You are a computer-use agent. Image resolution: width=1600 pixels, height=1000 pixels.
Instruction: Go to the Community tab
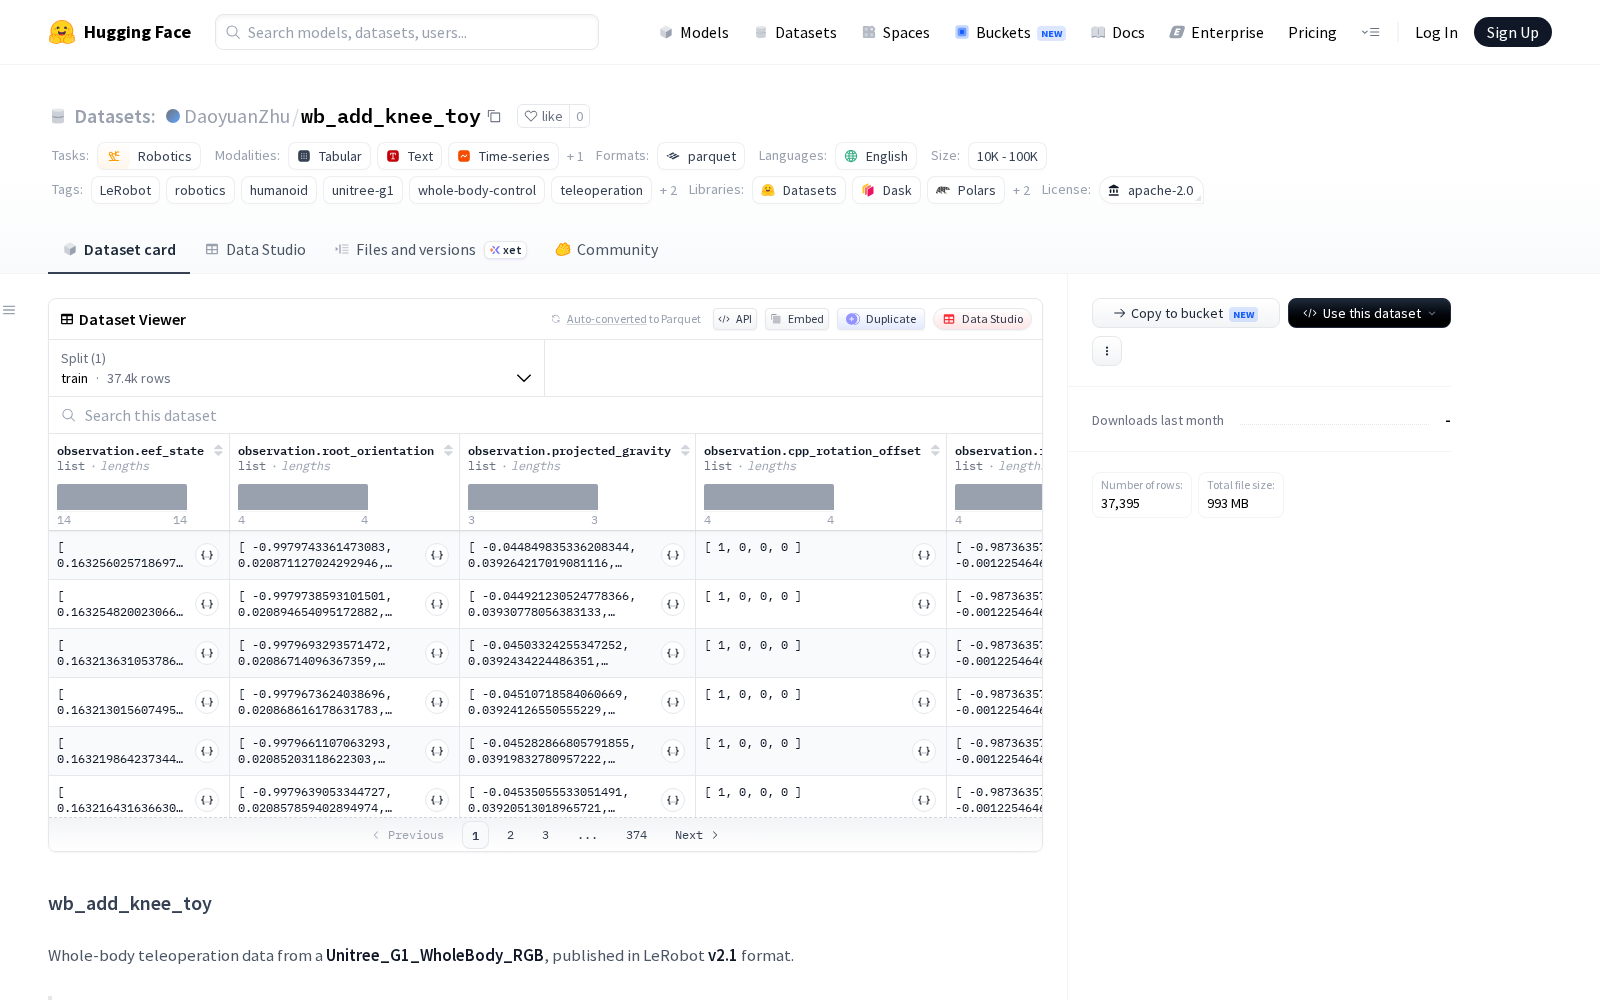point(607,250)
